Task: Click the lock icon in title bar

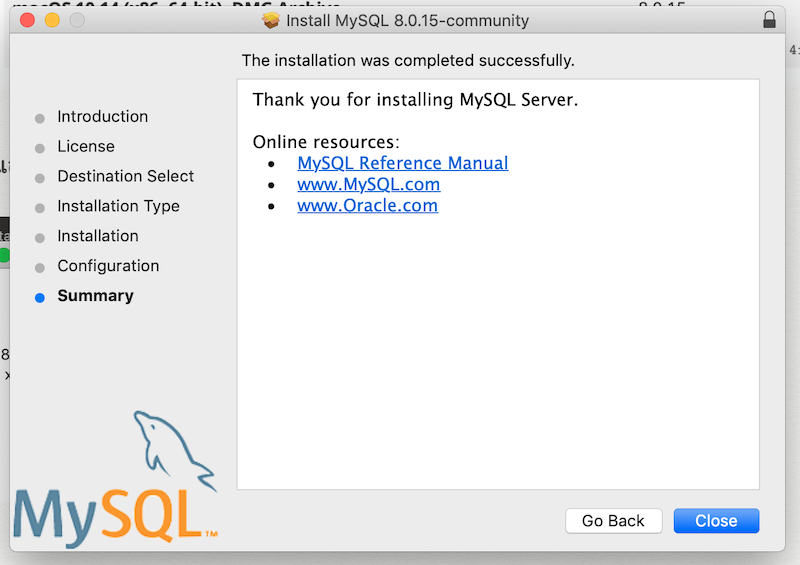Action: pos(769,20)
